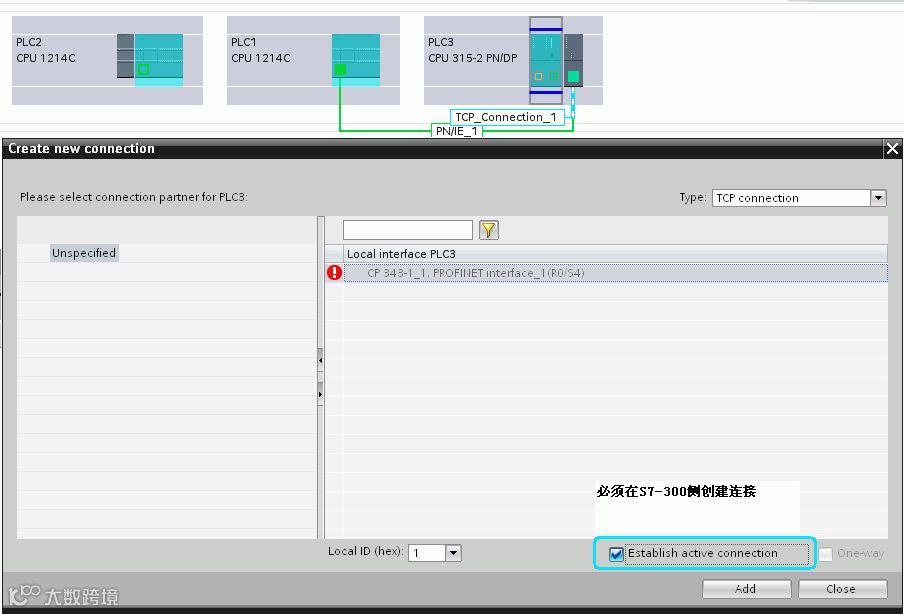Click the Local interface PLC3 column header
This screenshot has height=614, width=904.
(x=615, y=254)
